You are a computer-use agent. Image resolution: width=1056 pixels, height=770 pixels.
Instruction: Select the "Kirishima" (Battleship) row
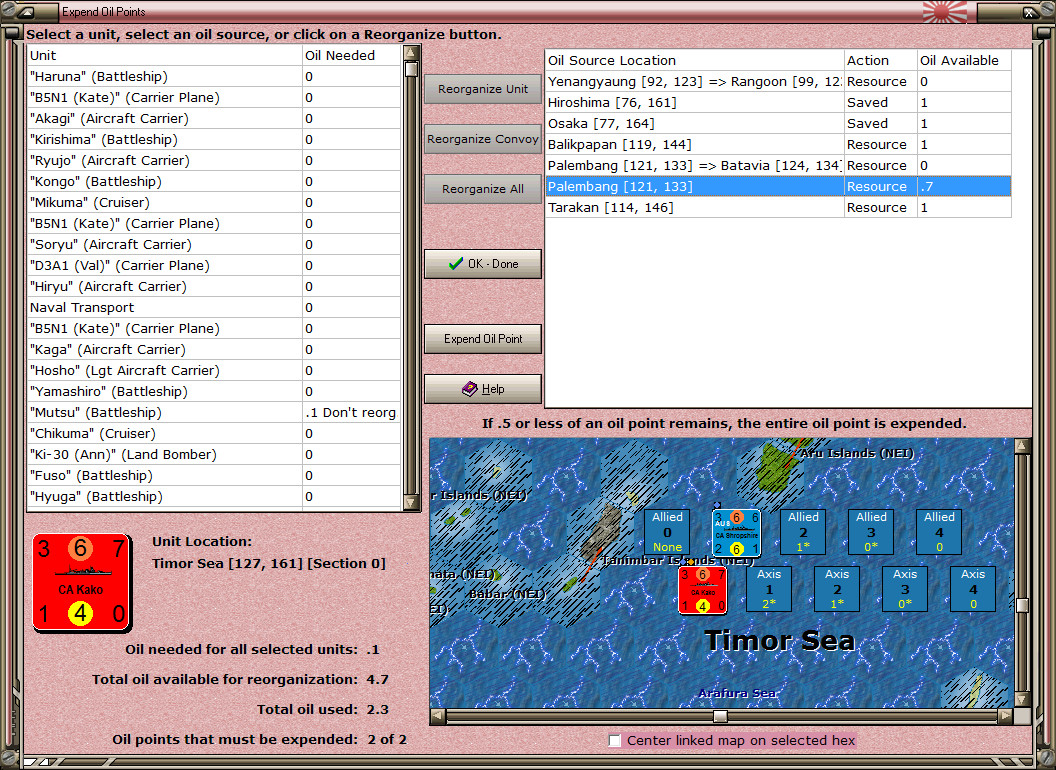[214, 139]
